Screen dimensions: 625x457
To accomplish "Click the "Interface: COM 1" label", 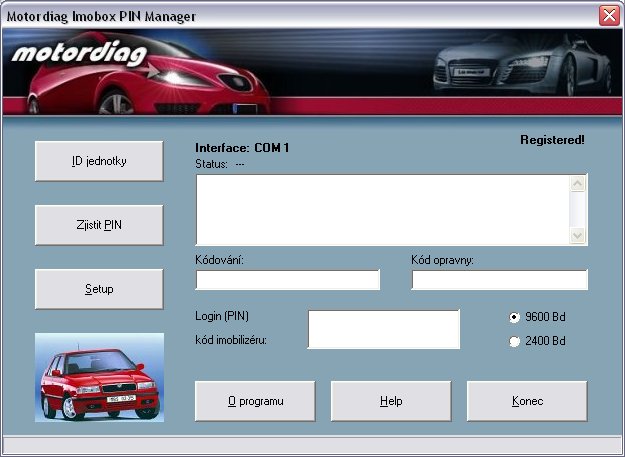I will (242, 148).
